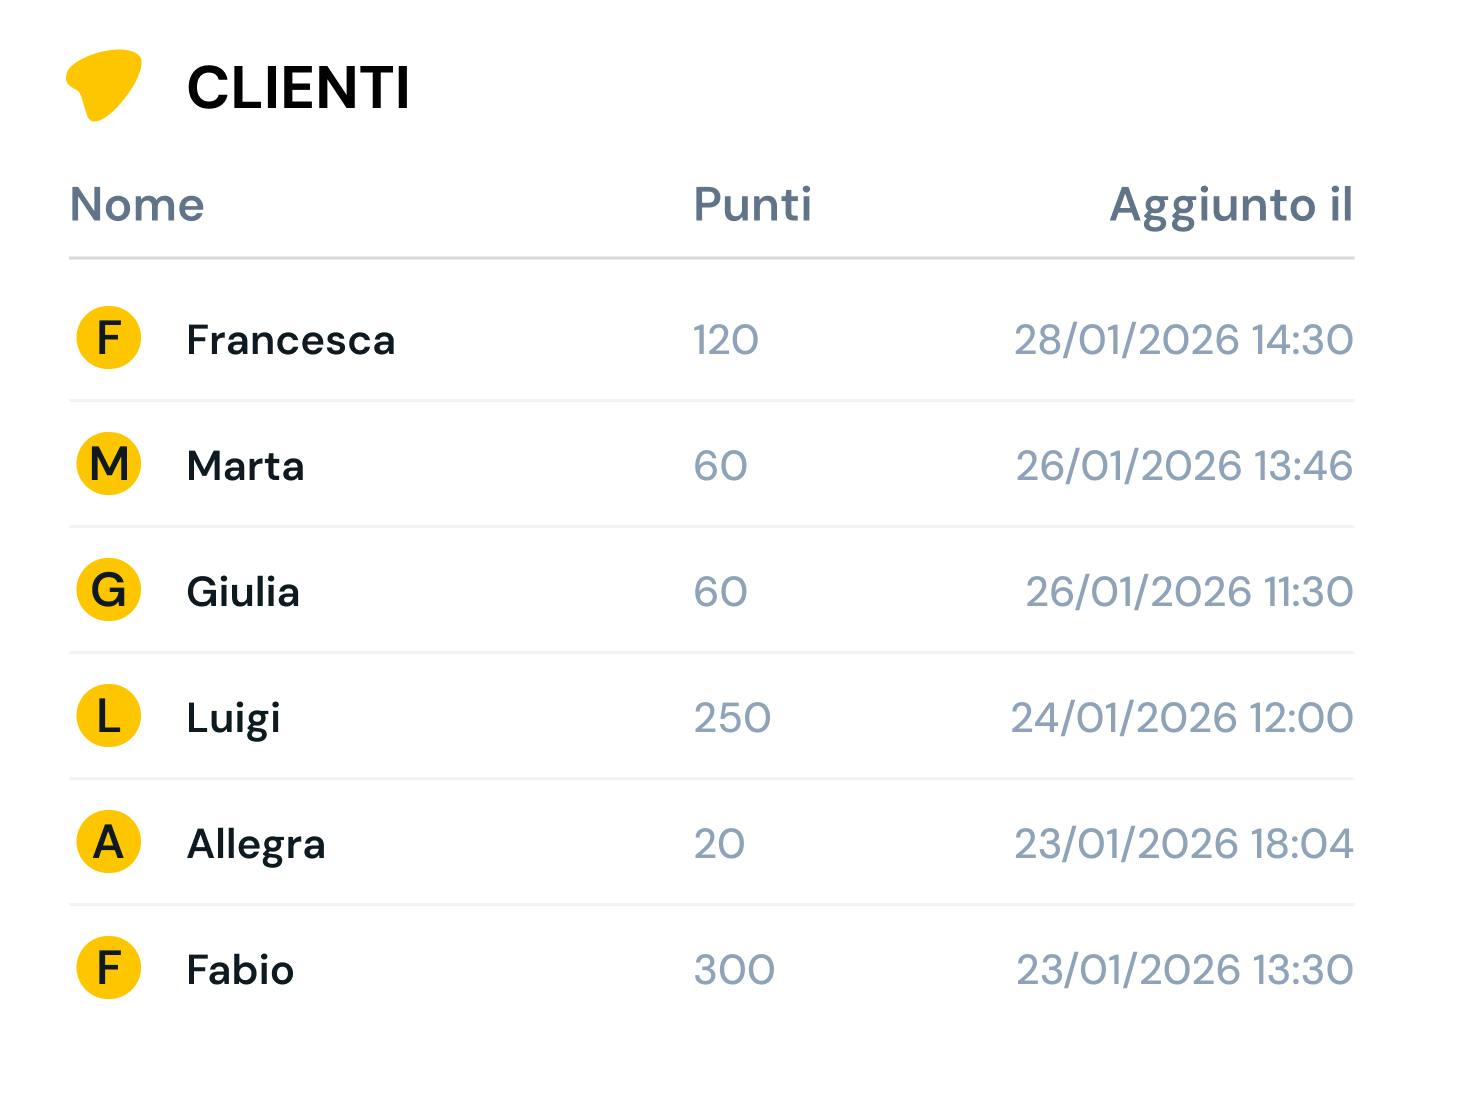Click Luigi's 250 points value

pyautogui.click(x=732, y=718)
